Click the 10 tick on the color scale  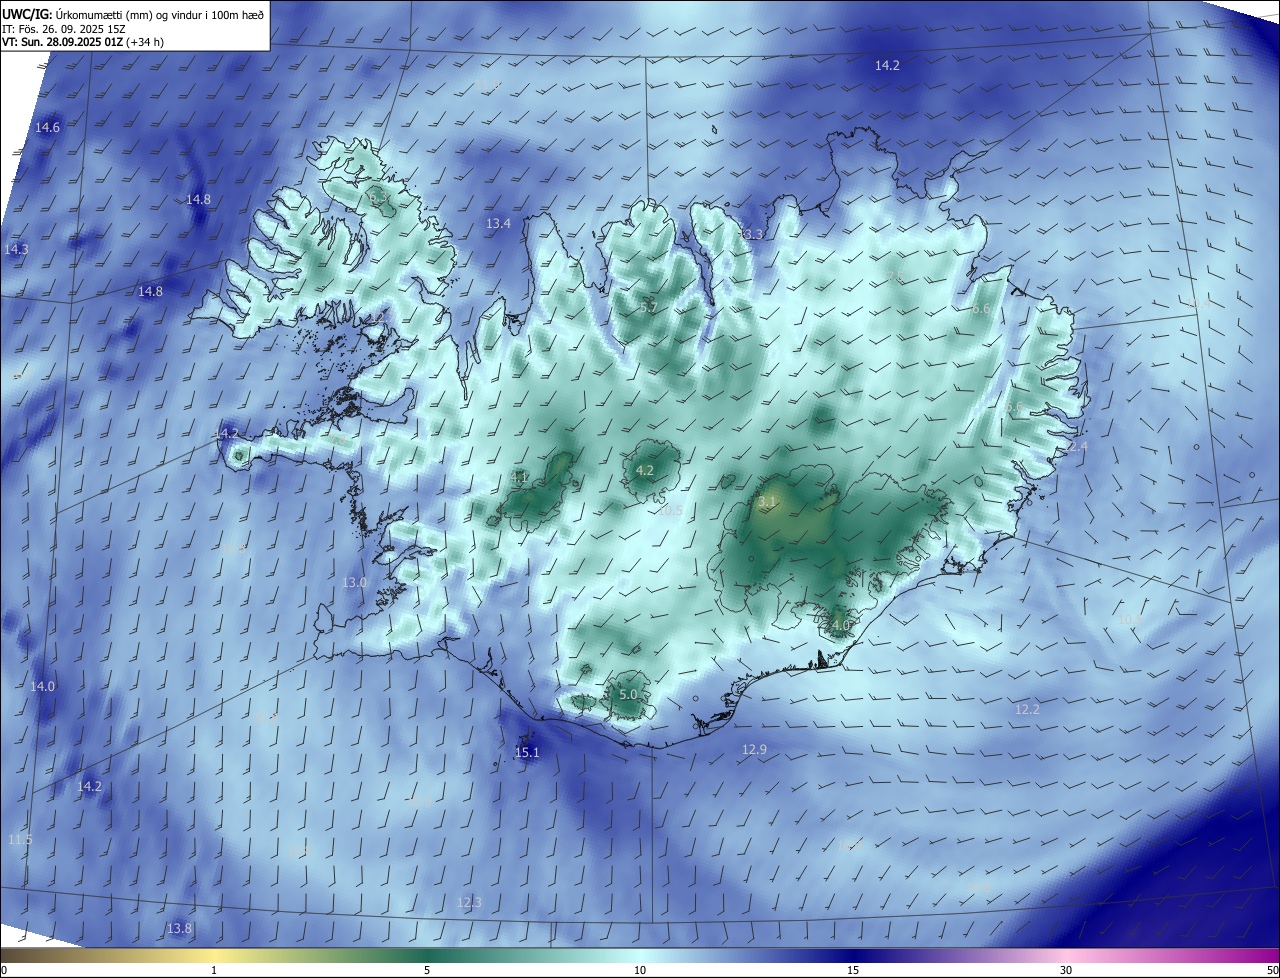640,970
